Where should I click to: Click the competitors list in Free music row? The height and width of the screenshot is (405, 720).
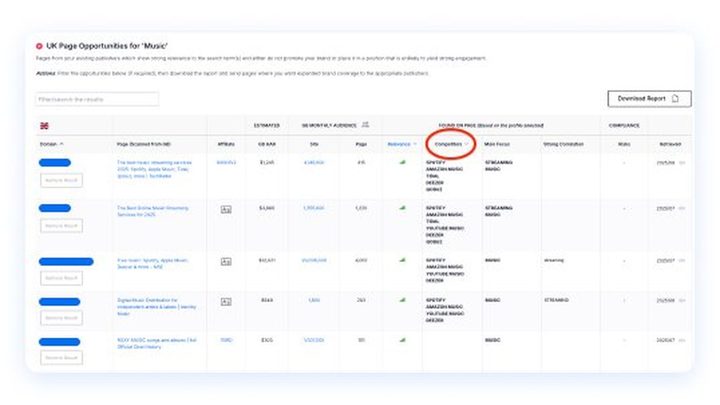444,270
